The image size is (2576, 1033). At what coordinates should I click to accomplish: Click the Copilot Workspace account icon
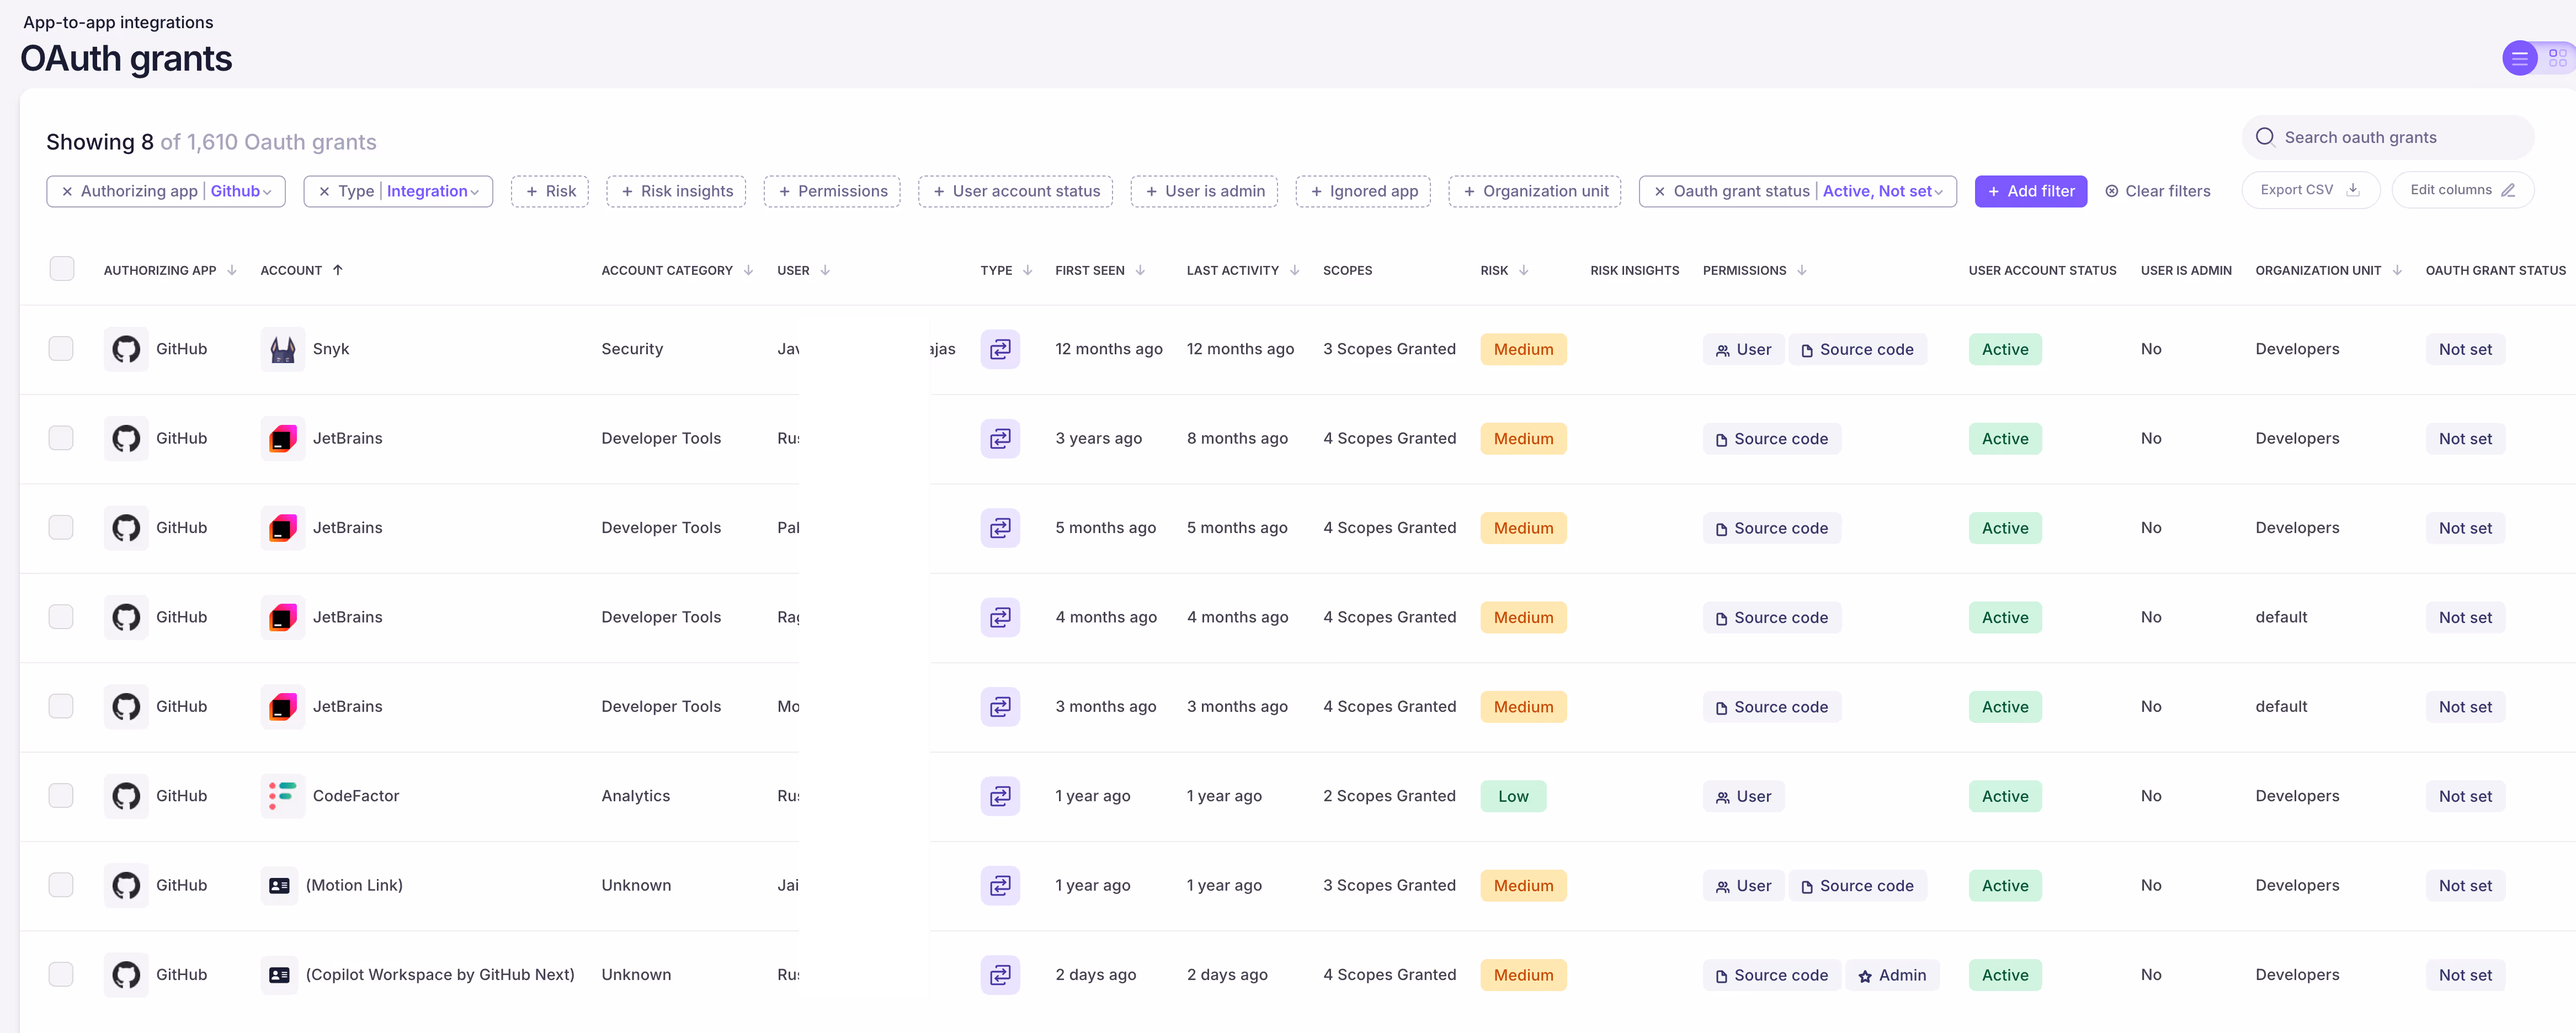280,975
